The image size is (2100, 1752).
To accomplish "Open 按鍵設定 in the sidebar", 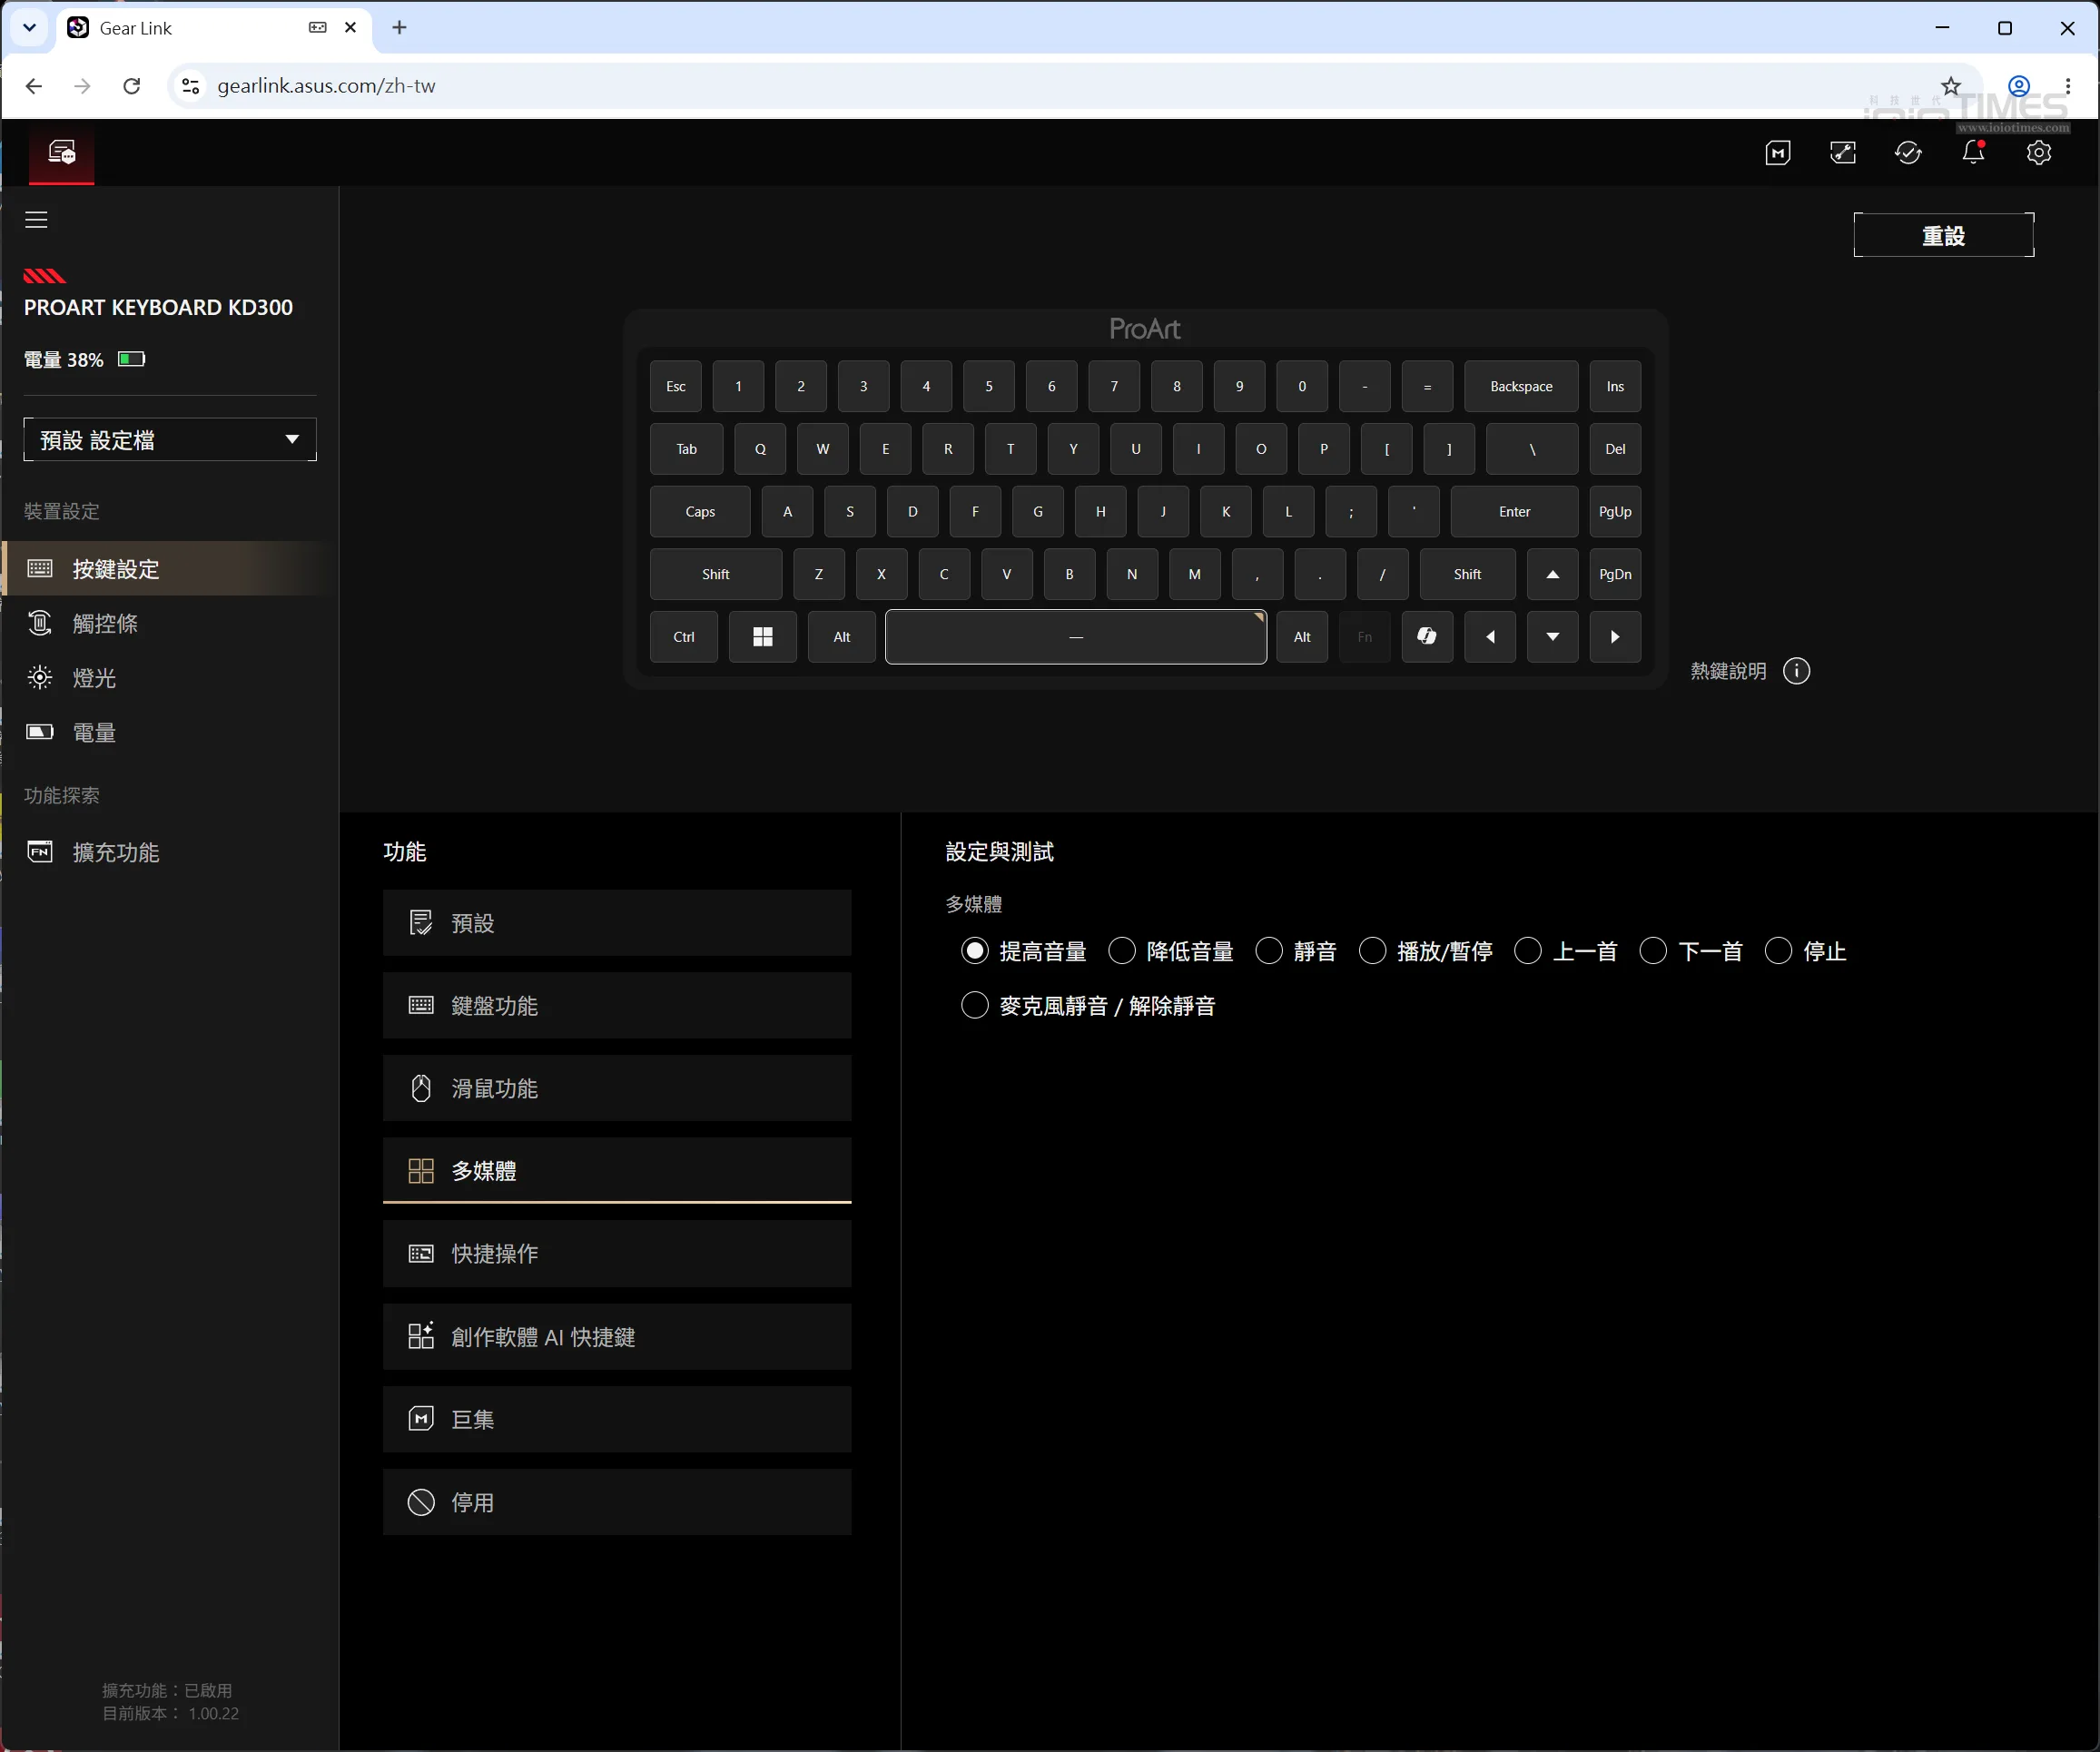I will click(170, 569).
